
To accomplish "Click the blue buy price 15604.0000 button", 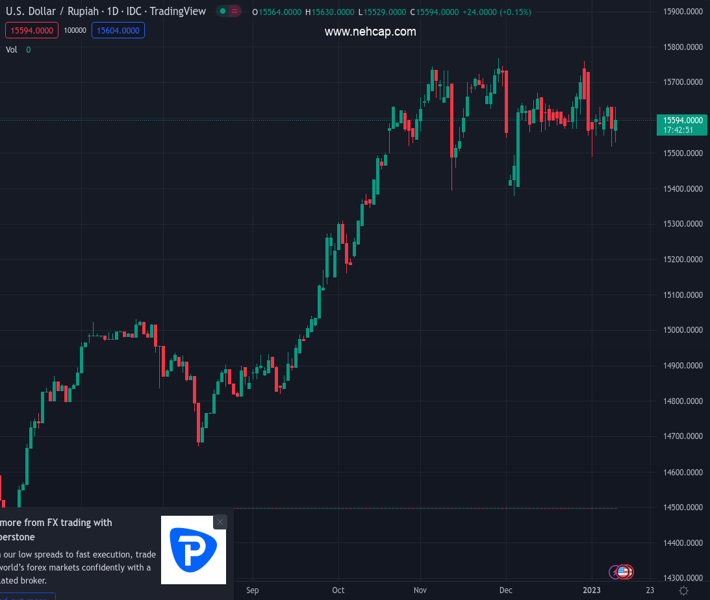I will [x=118, y=30].
